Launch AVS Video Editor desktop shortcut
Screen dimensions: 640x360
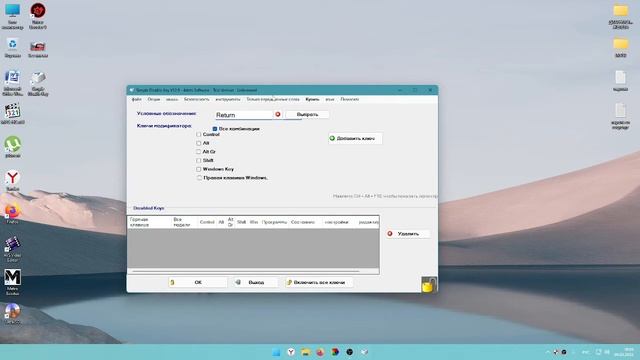12,249
